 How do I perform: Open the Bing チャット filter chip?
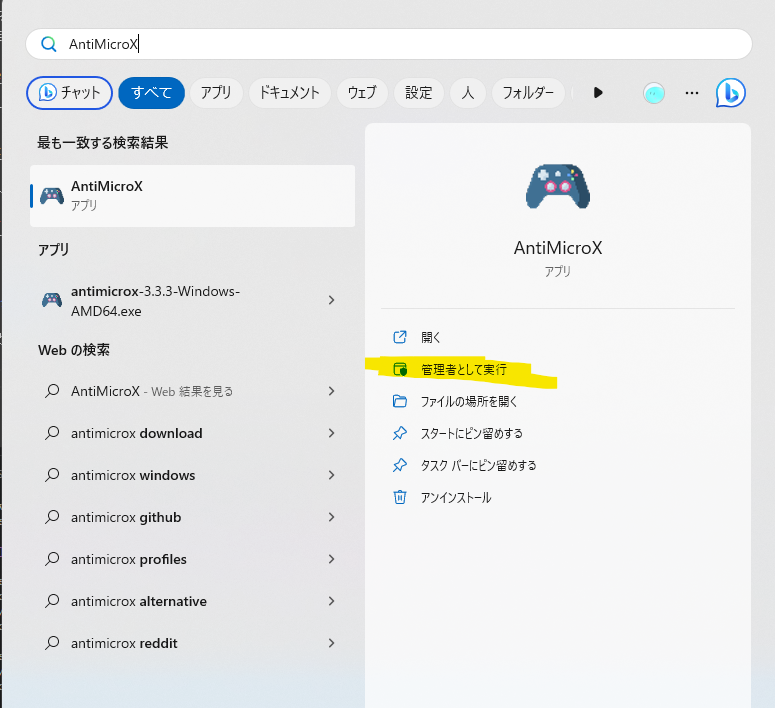click(x=69, y=92)
